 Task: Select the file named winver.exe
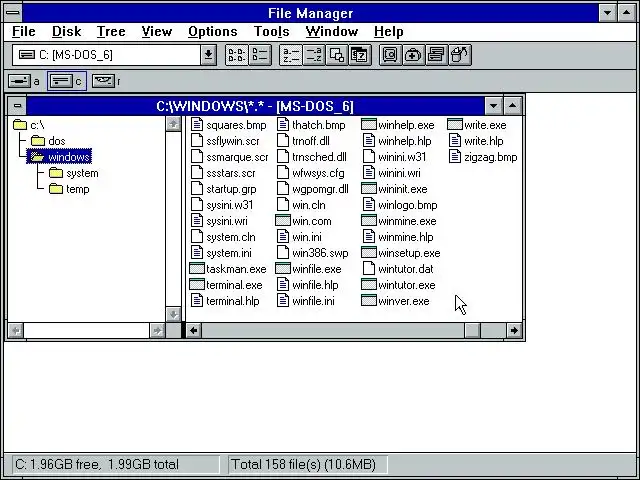coord(404,301)
